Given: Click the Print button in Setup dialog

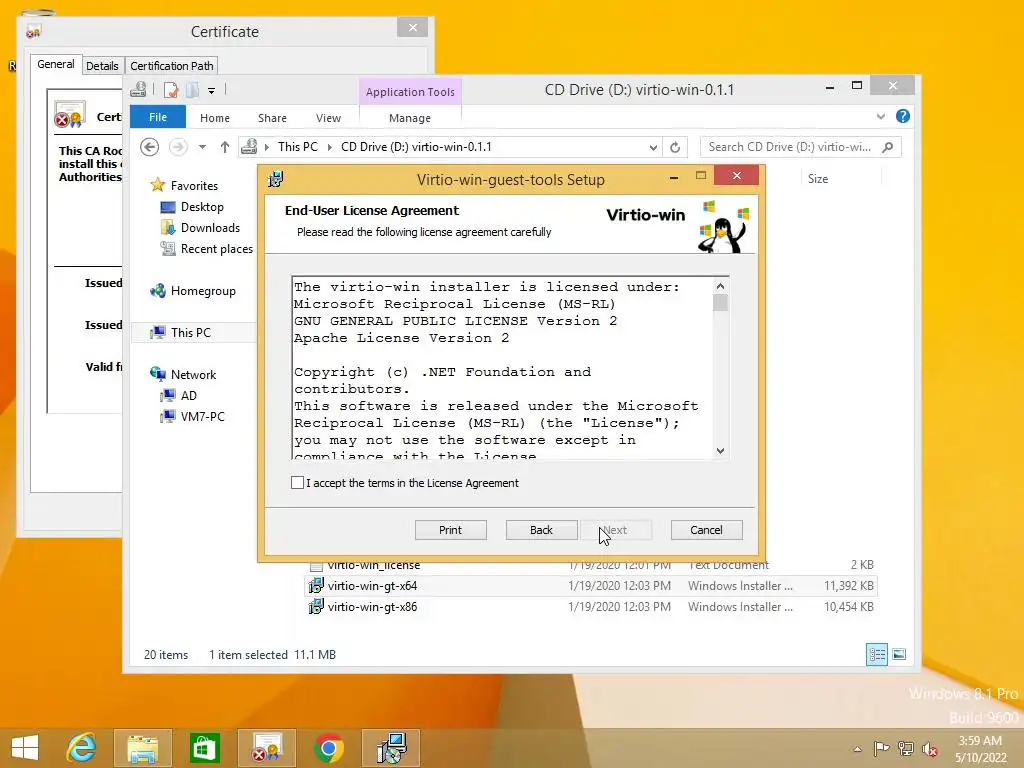Looking at the screenshot, I should click(x=451, y=530).
